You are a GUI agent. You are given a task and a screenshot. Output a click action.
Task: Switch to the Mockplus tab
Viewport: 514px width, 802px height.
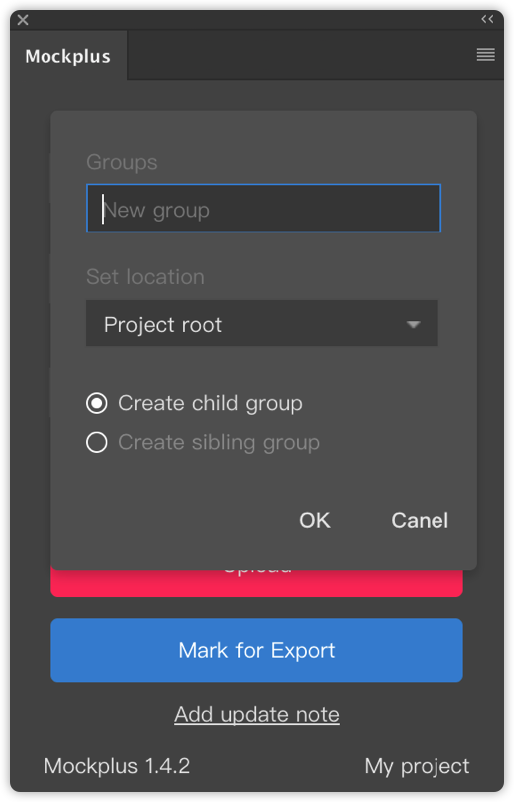(x=68, y=56)
